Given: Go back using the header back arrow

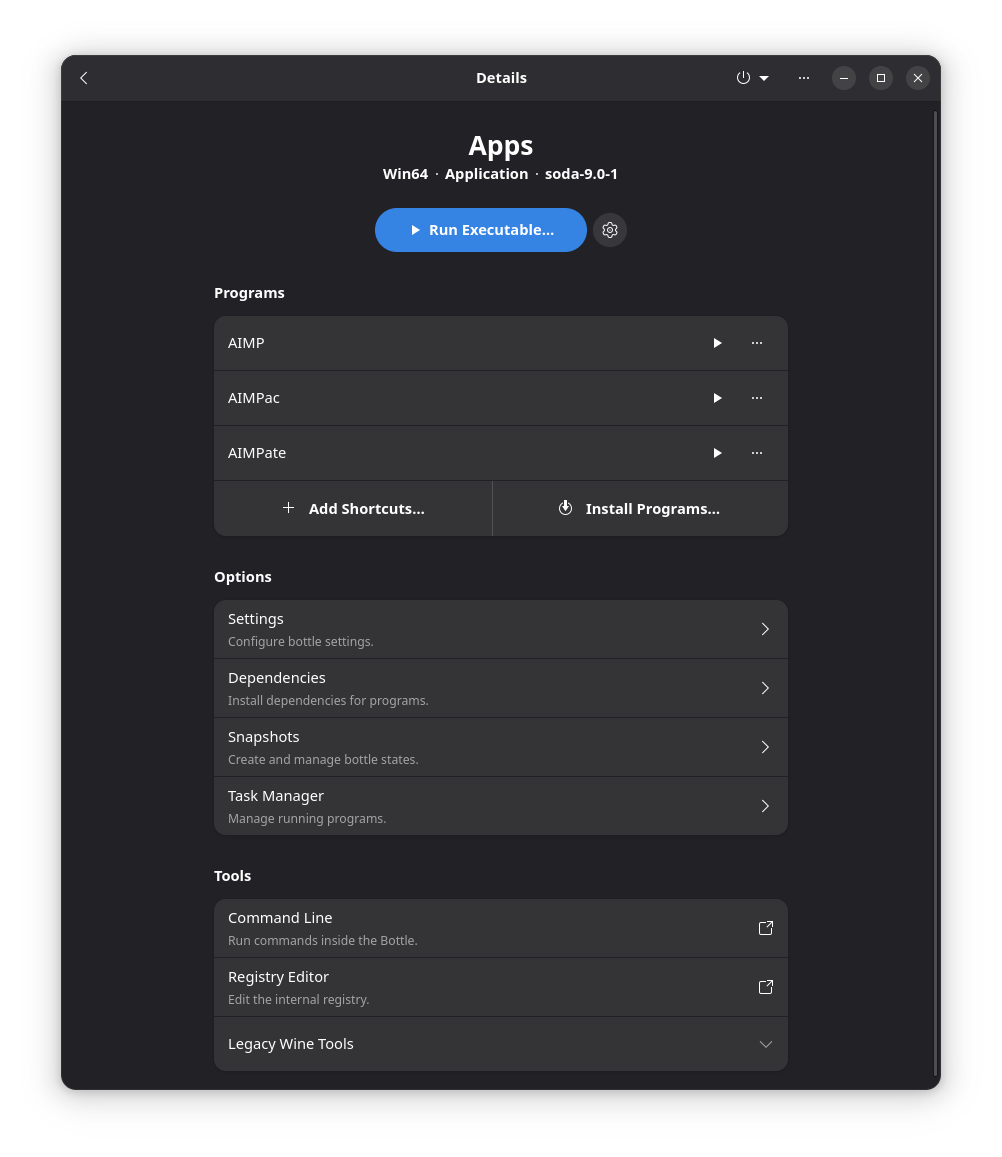Looking at the screenshot, I should coord(84,78).
